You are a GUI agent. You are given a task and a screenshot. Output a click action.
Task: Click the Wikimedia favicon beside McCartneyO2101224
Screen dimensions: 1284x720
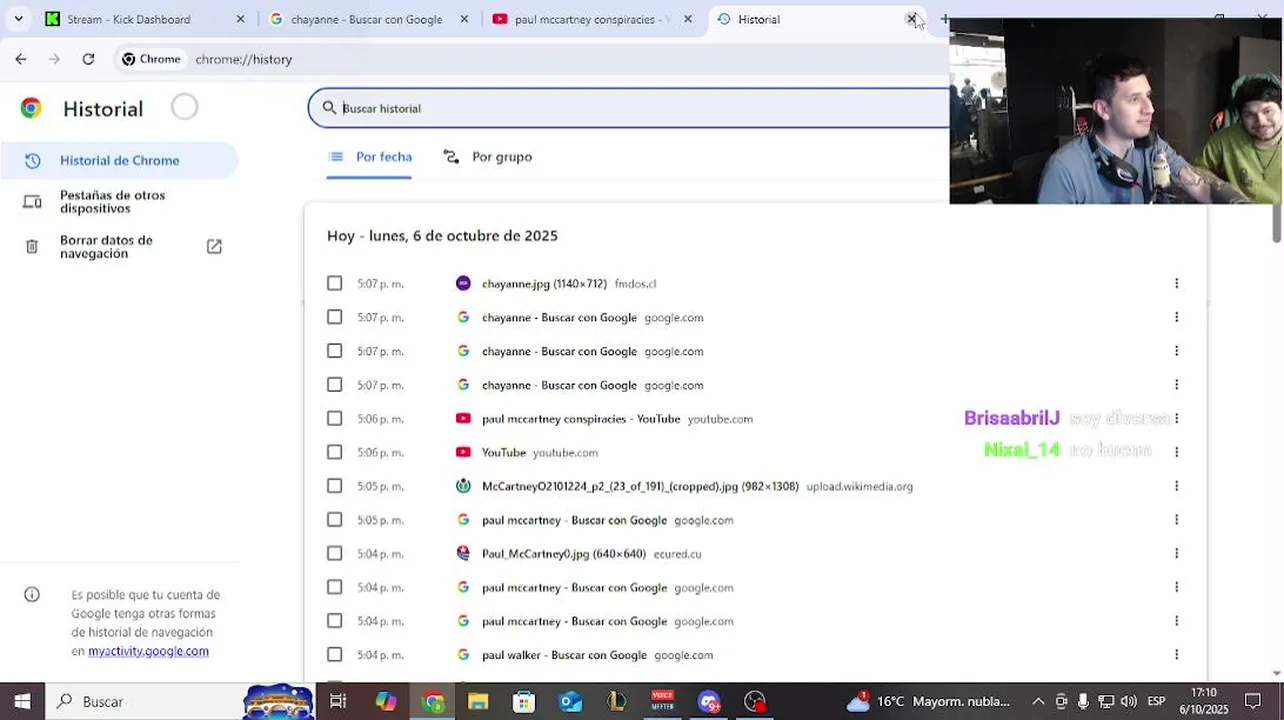coord(463,486)
